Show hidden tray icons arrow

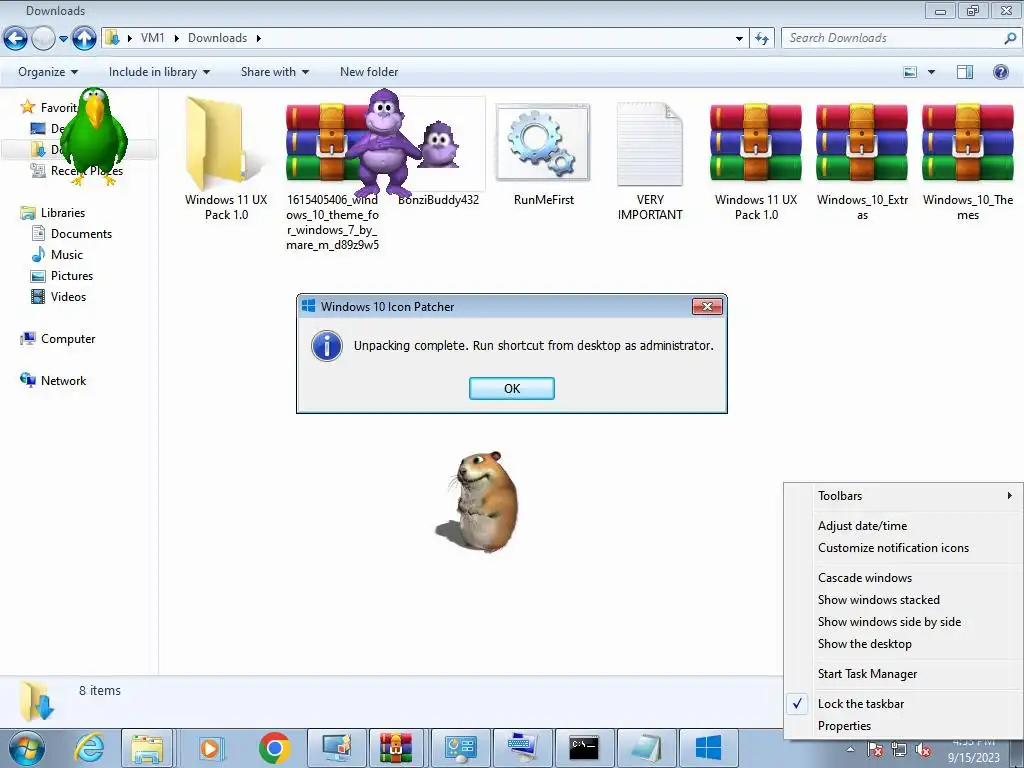click(x=850, y=750)
